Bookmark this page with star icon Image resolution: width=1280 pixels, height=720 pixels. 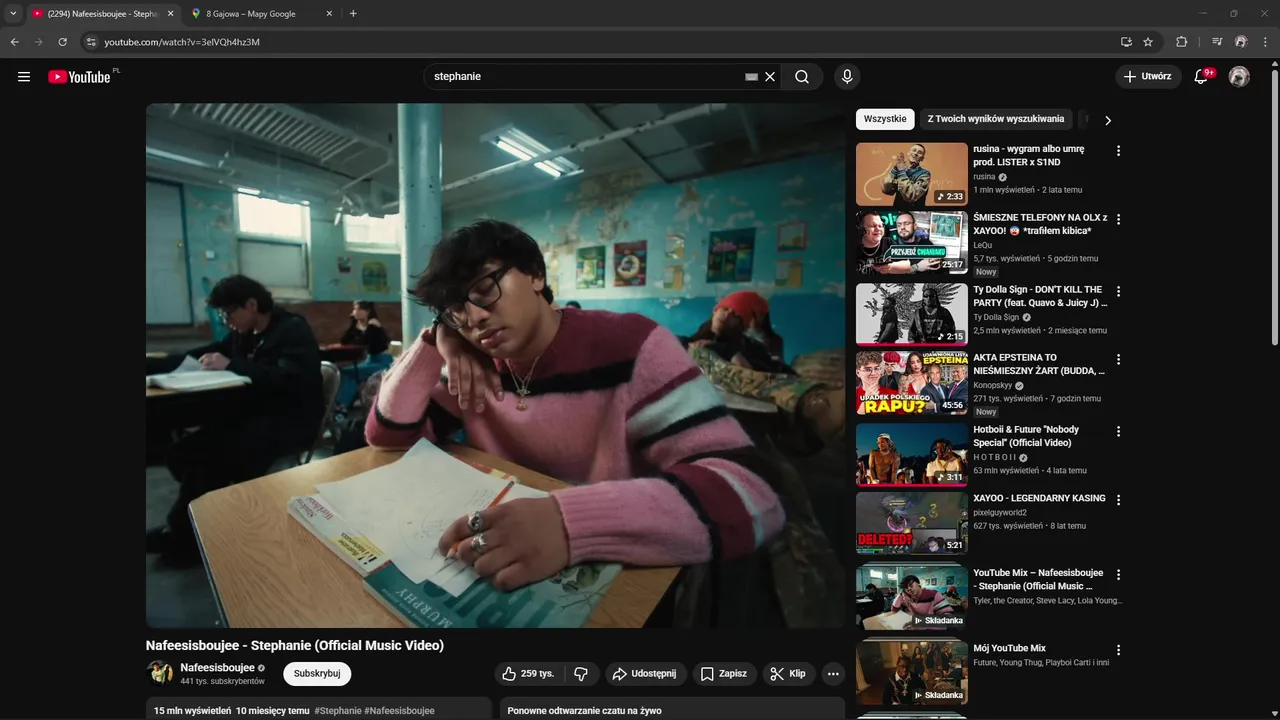(x=1148, y=42)
